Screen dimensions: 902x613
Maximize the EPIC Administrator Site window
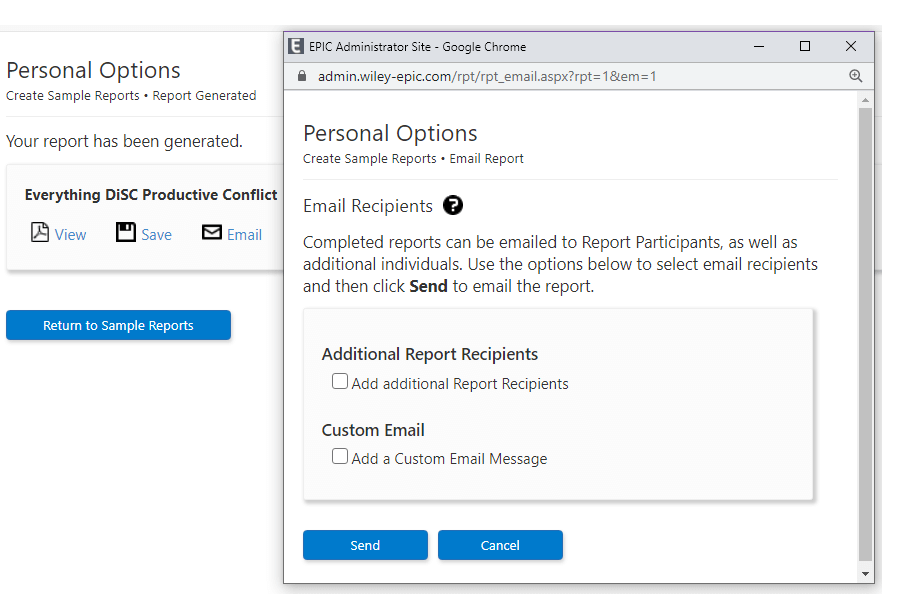point(805,47)
